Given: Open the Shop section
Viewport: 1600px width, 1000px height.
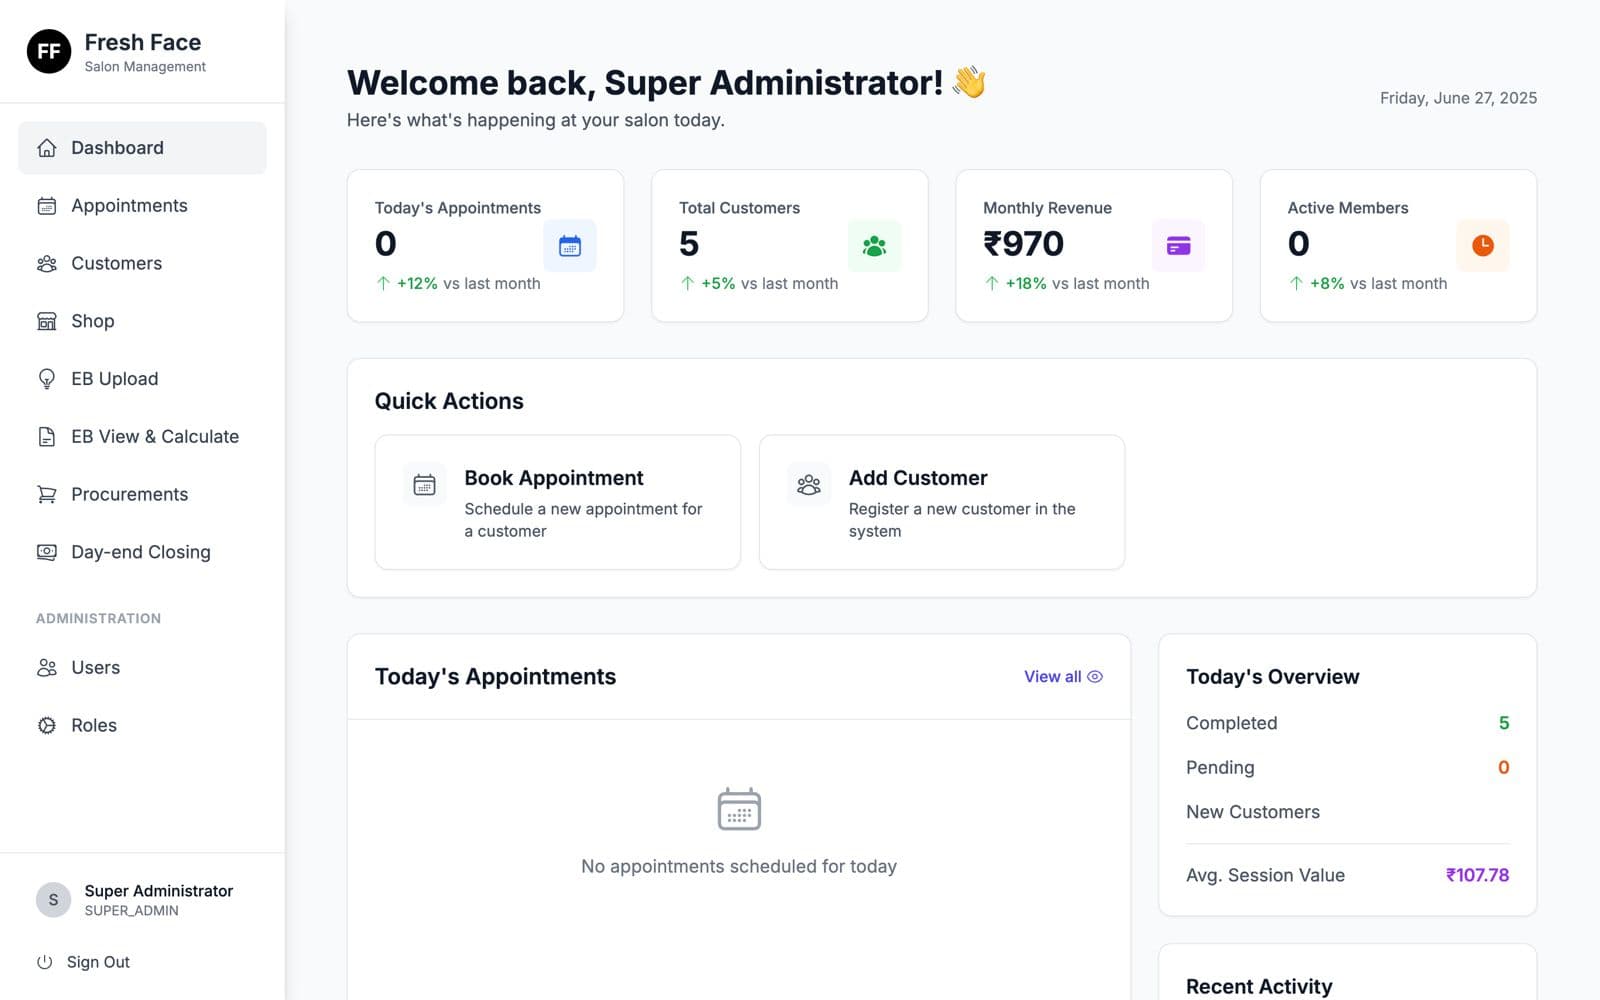Looking at the screenshot, I should point(93,321).
